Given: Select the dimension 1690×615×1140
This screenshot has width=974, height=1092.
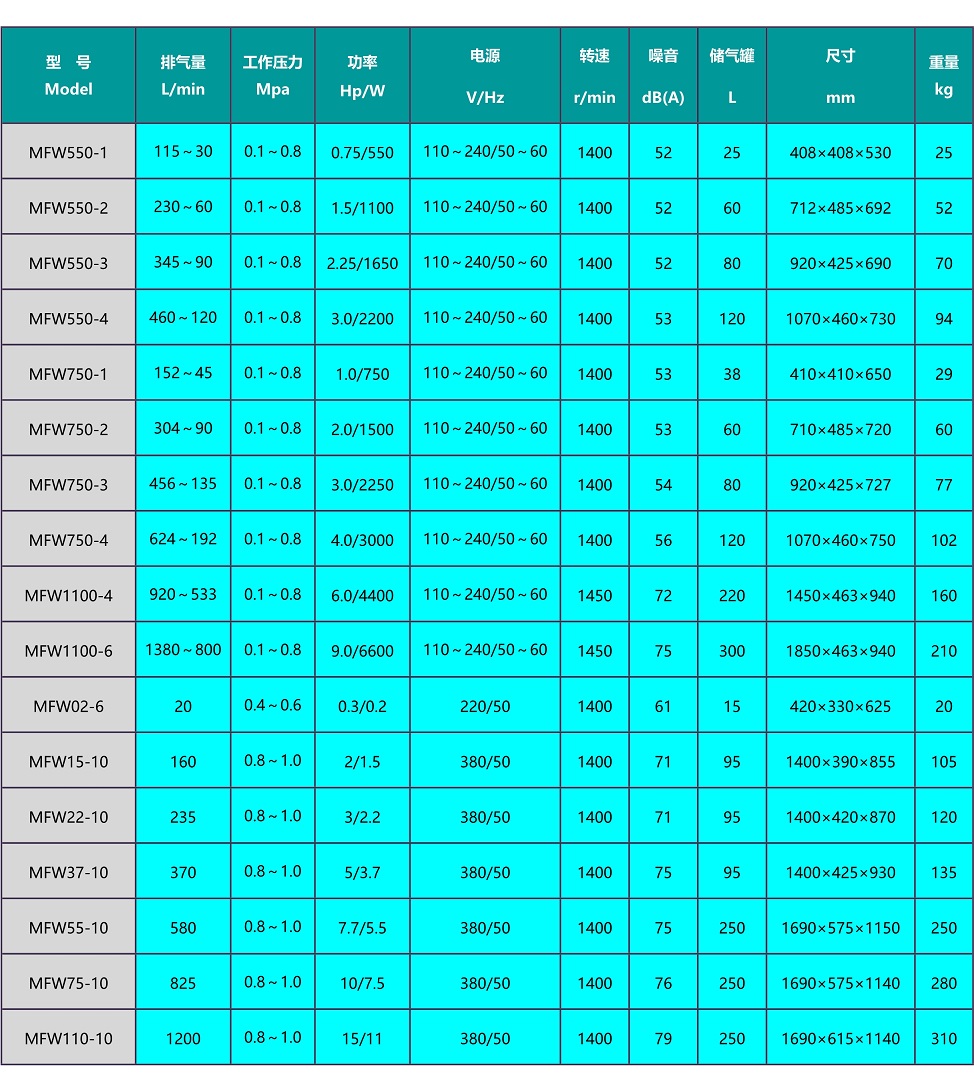Looking at the screenshot, I should pos(840,1038).
